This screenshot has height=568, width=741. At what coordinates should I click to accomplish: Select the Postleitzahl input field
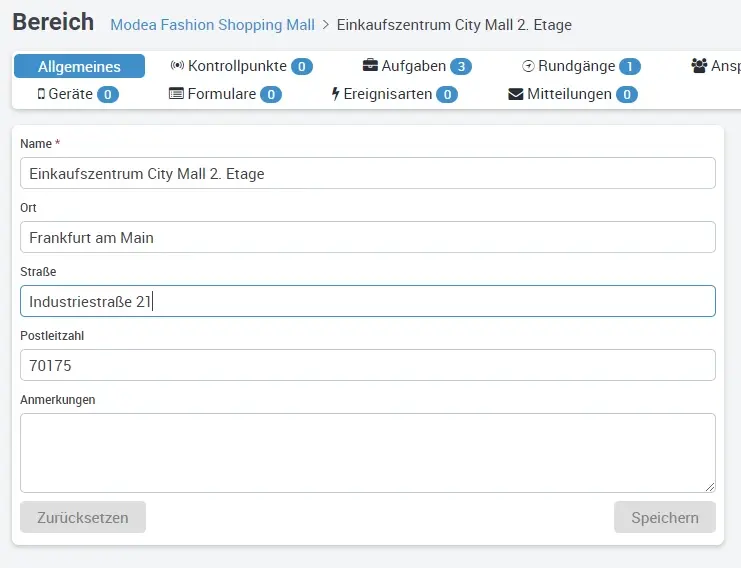(367, 365)
